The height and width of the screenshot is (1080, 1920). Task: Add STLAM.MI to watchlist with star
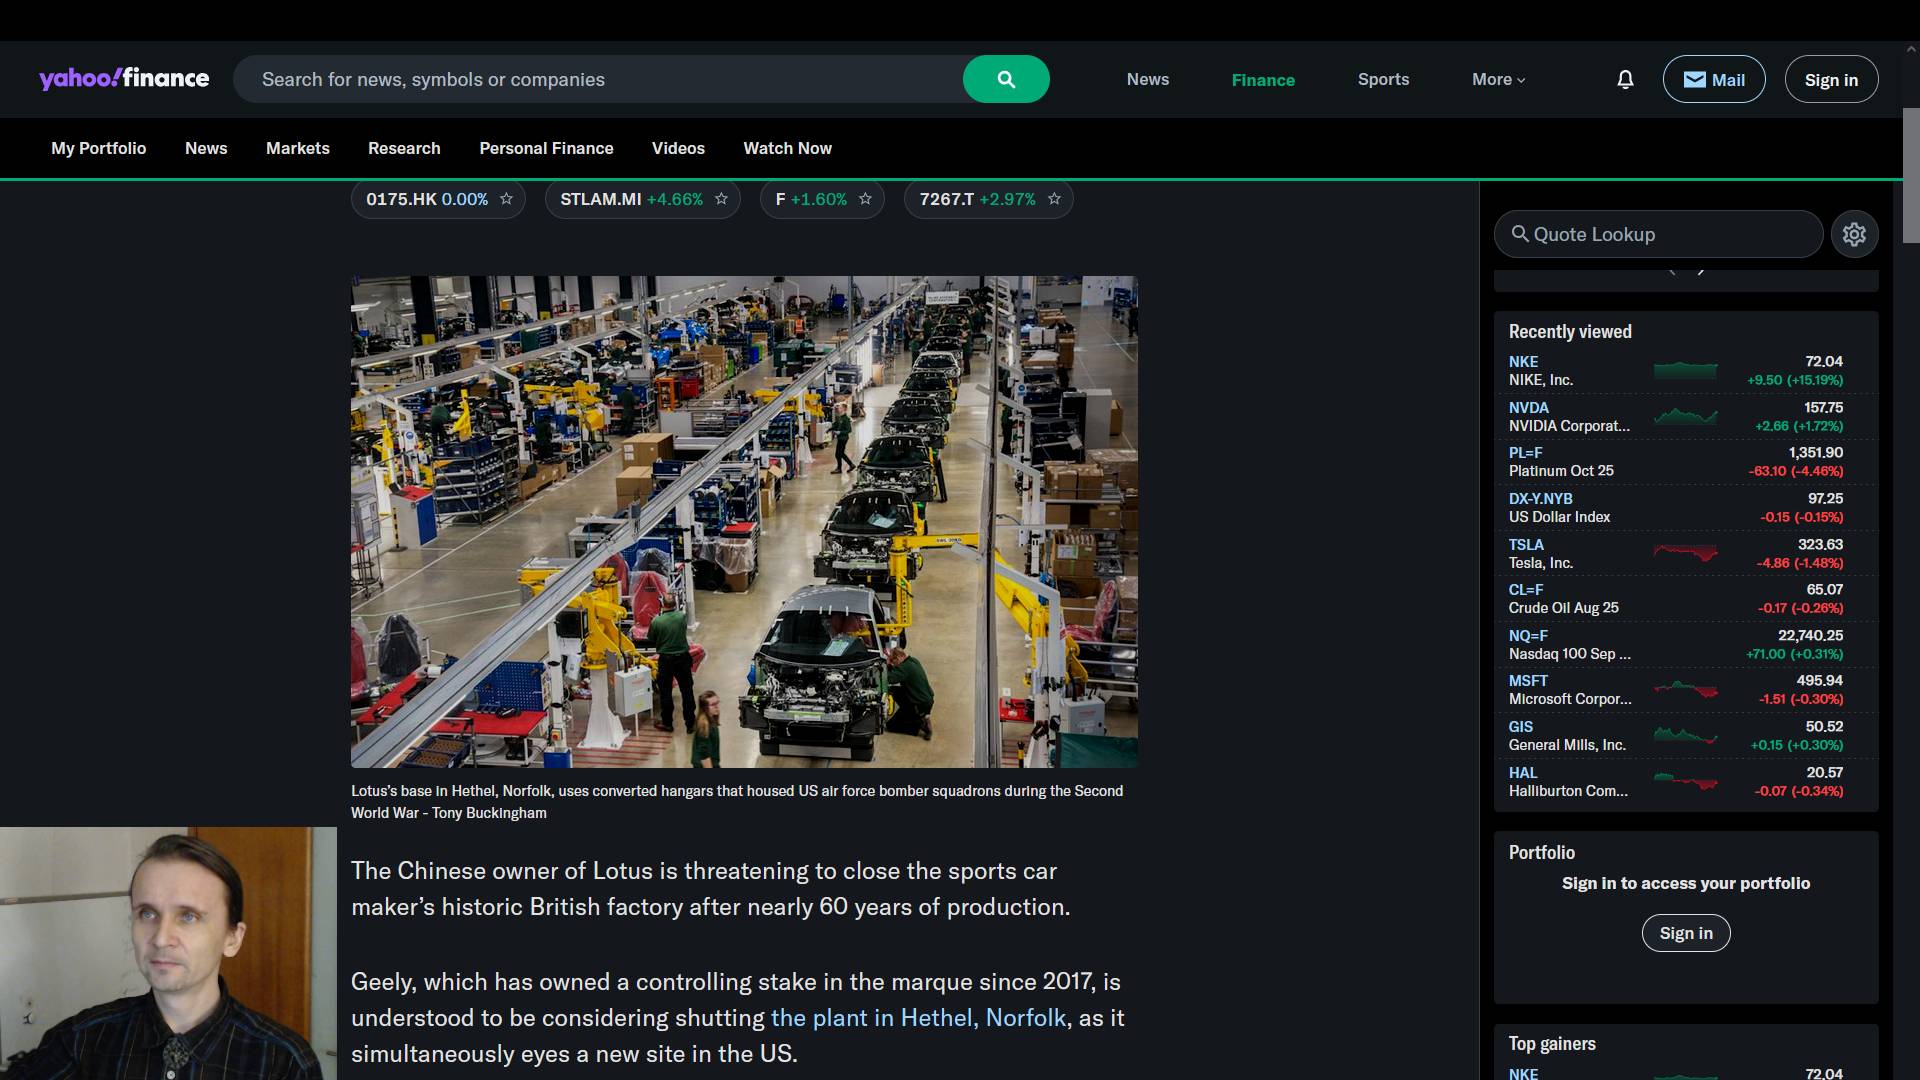(721, 199)
